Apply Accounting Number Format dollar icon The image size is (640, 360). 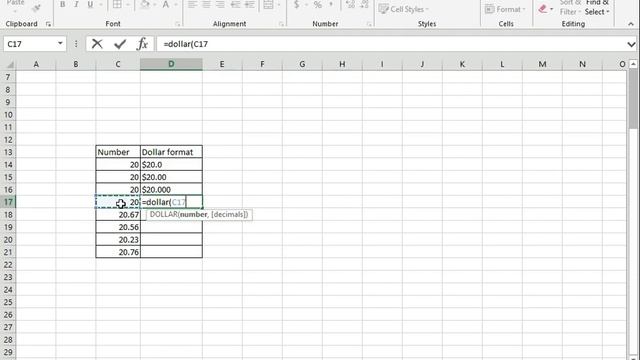coord(297,4)
